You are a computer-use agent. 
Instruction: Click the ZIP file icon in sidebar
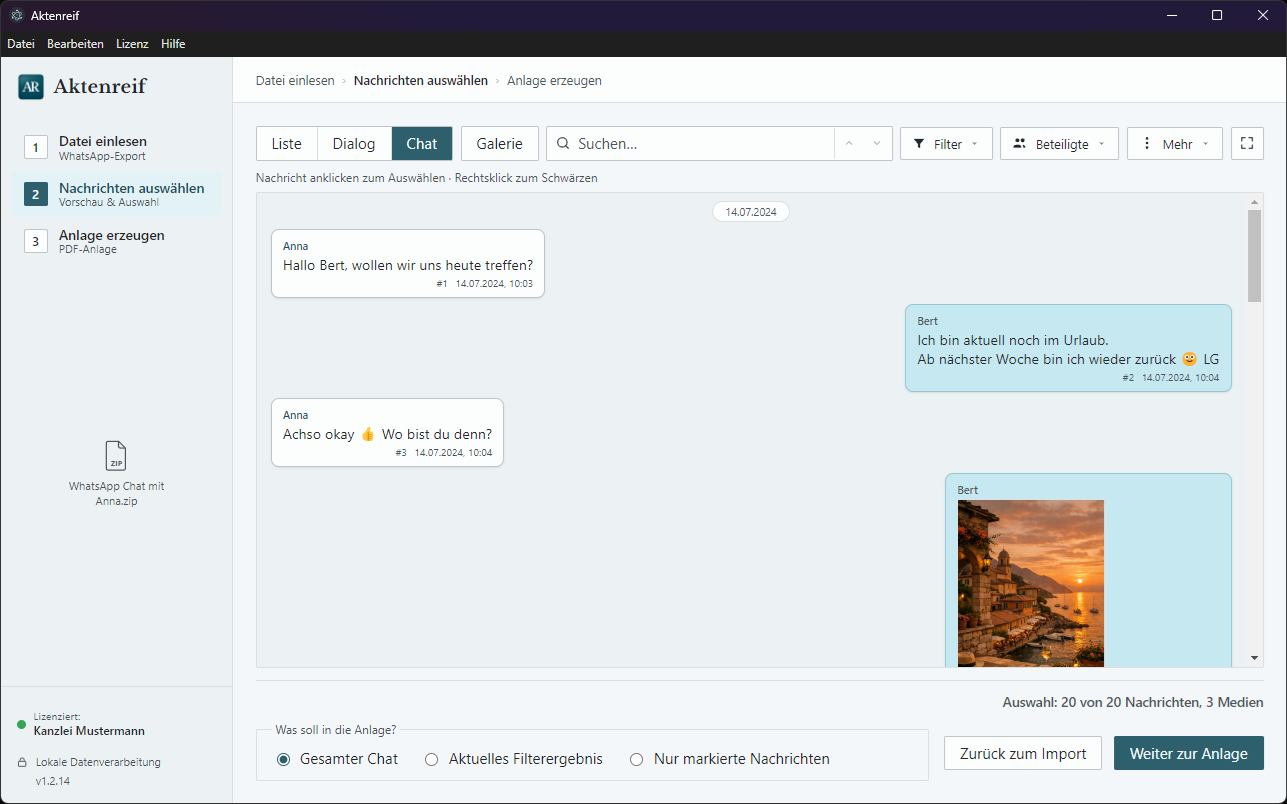click(x=116, y=456)
